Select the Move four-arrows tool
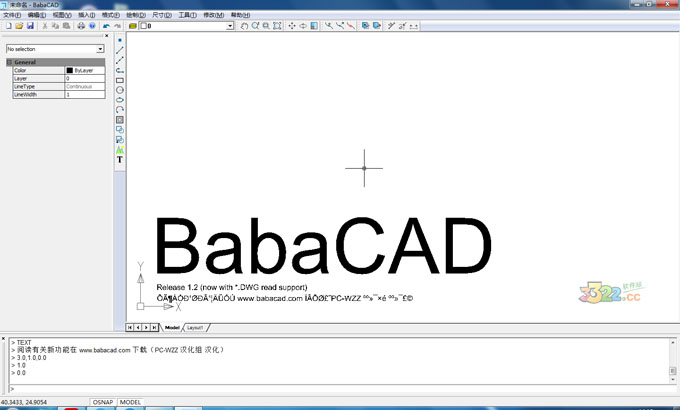The height and width of the screenshot is (410, 680). point(292,26)
